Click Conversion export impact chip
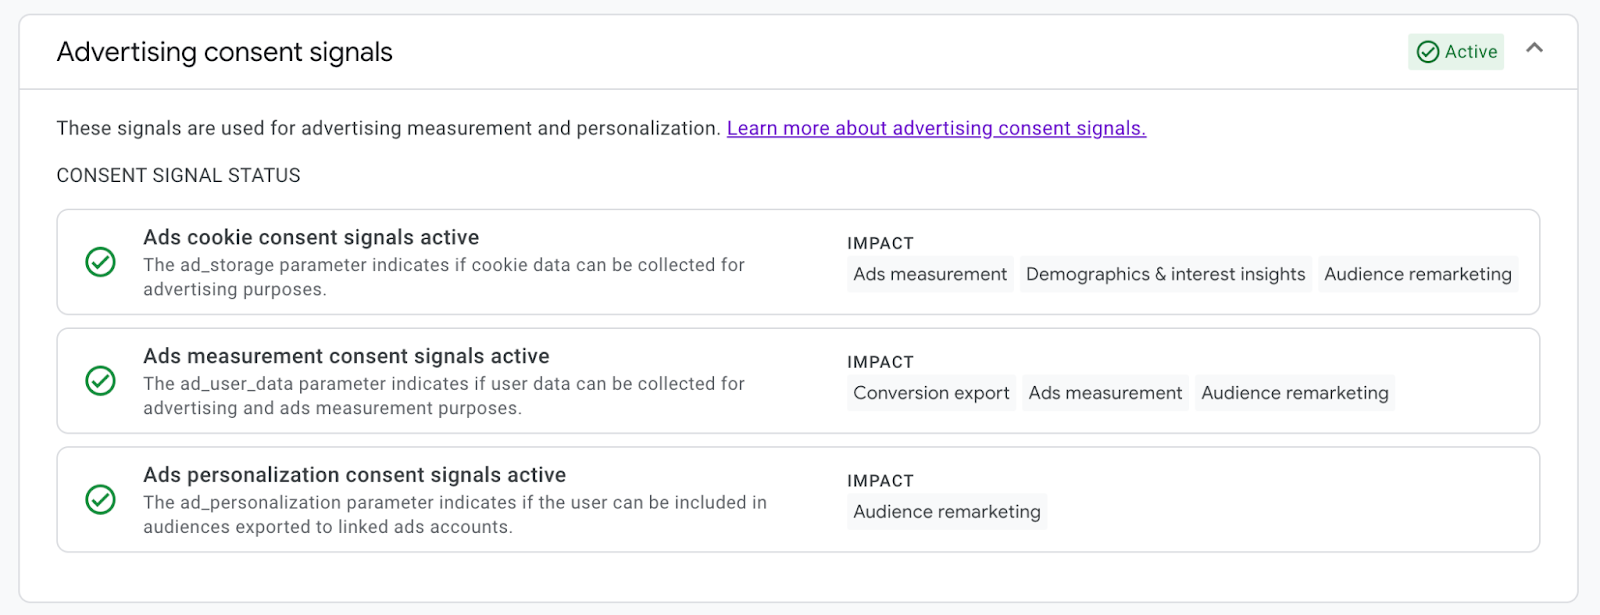This screenshot has width=1600, height=615. (931, 393)
